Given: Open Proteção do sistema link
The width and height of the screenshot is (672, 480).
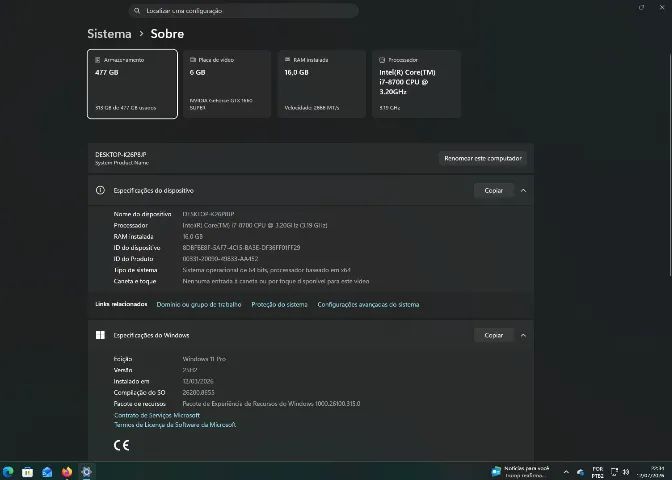Looking at the screenshot, I should pos(279,304).
